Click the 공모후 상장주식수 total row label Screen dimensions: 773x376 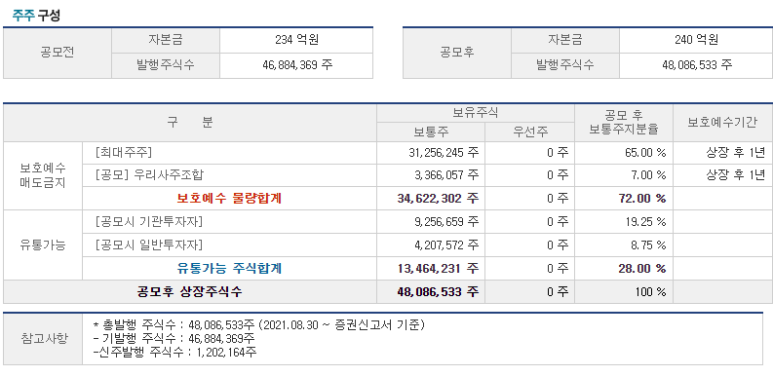click(190, 292)
